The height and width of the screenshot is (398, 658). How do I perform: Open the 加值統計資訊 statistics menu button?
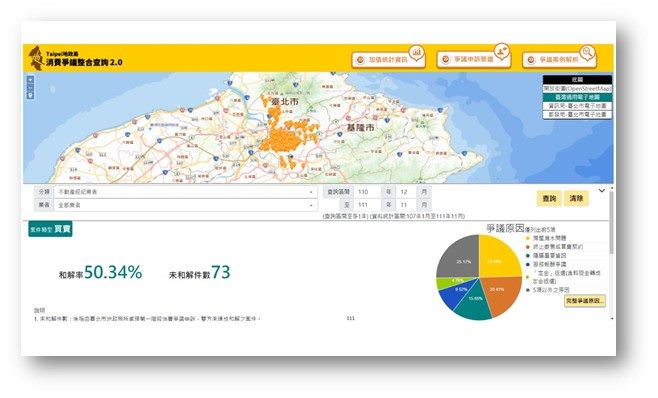point(388,60)
